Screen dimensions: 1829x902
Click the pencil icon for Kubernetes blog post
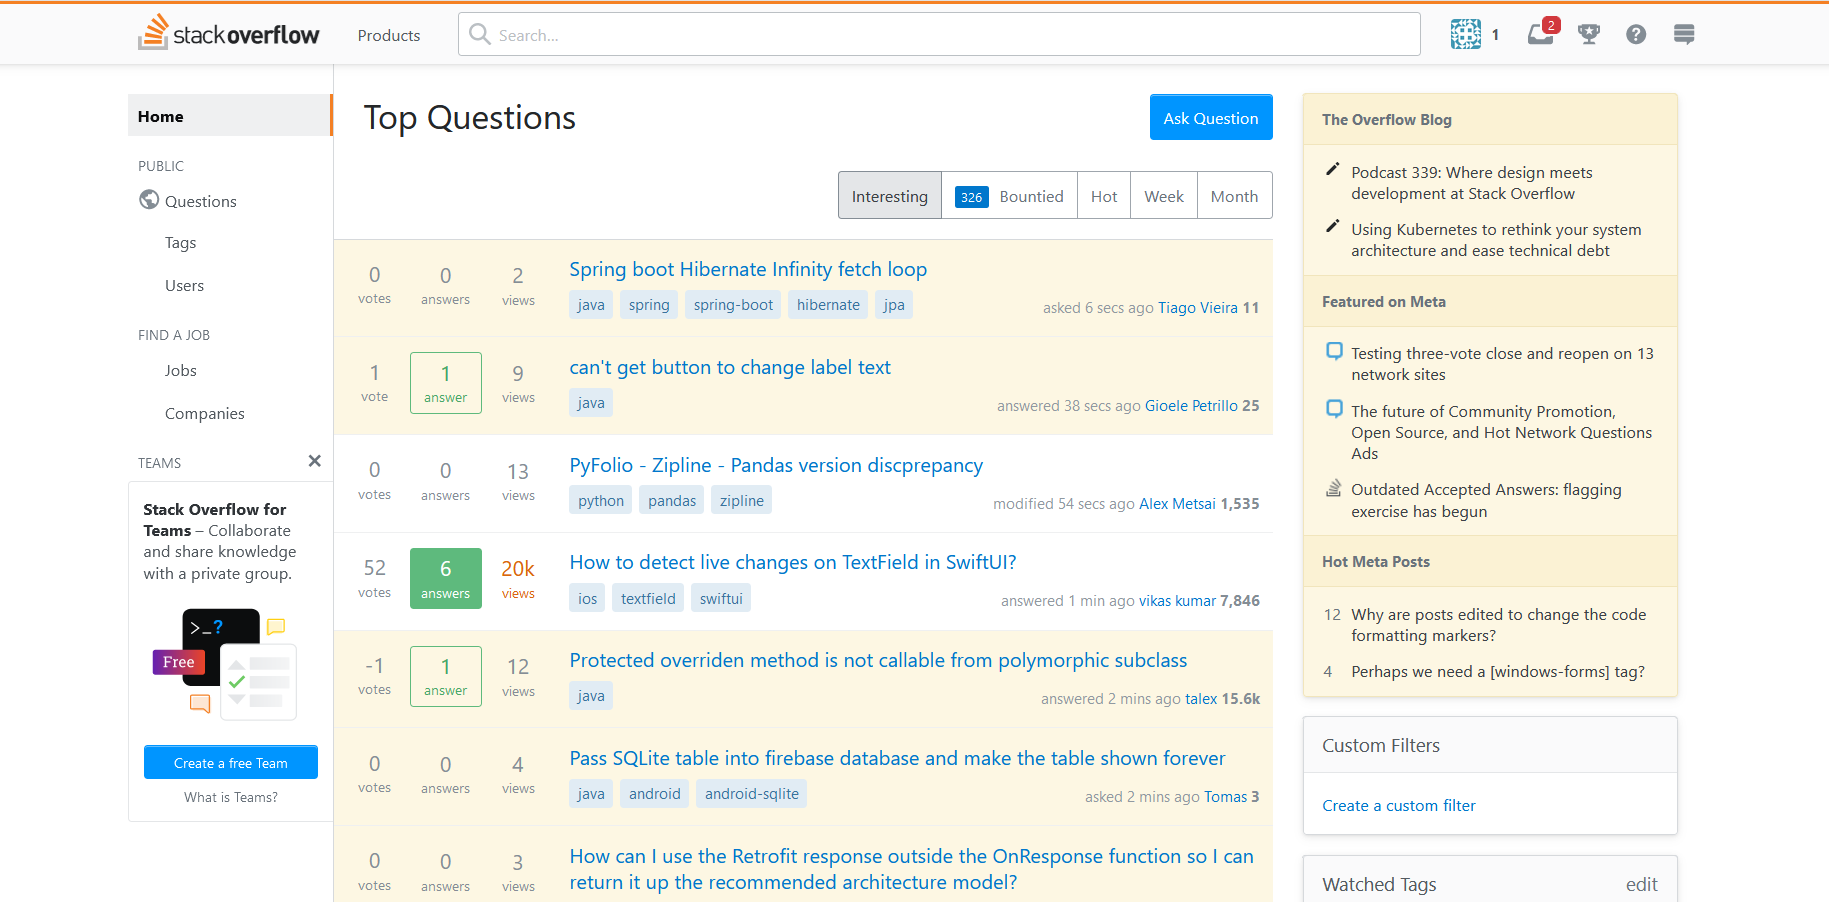pos(1332,226)
